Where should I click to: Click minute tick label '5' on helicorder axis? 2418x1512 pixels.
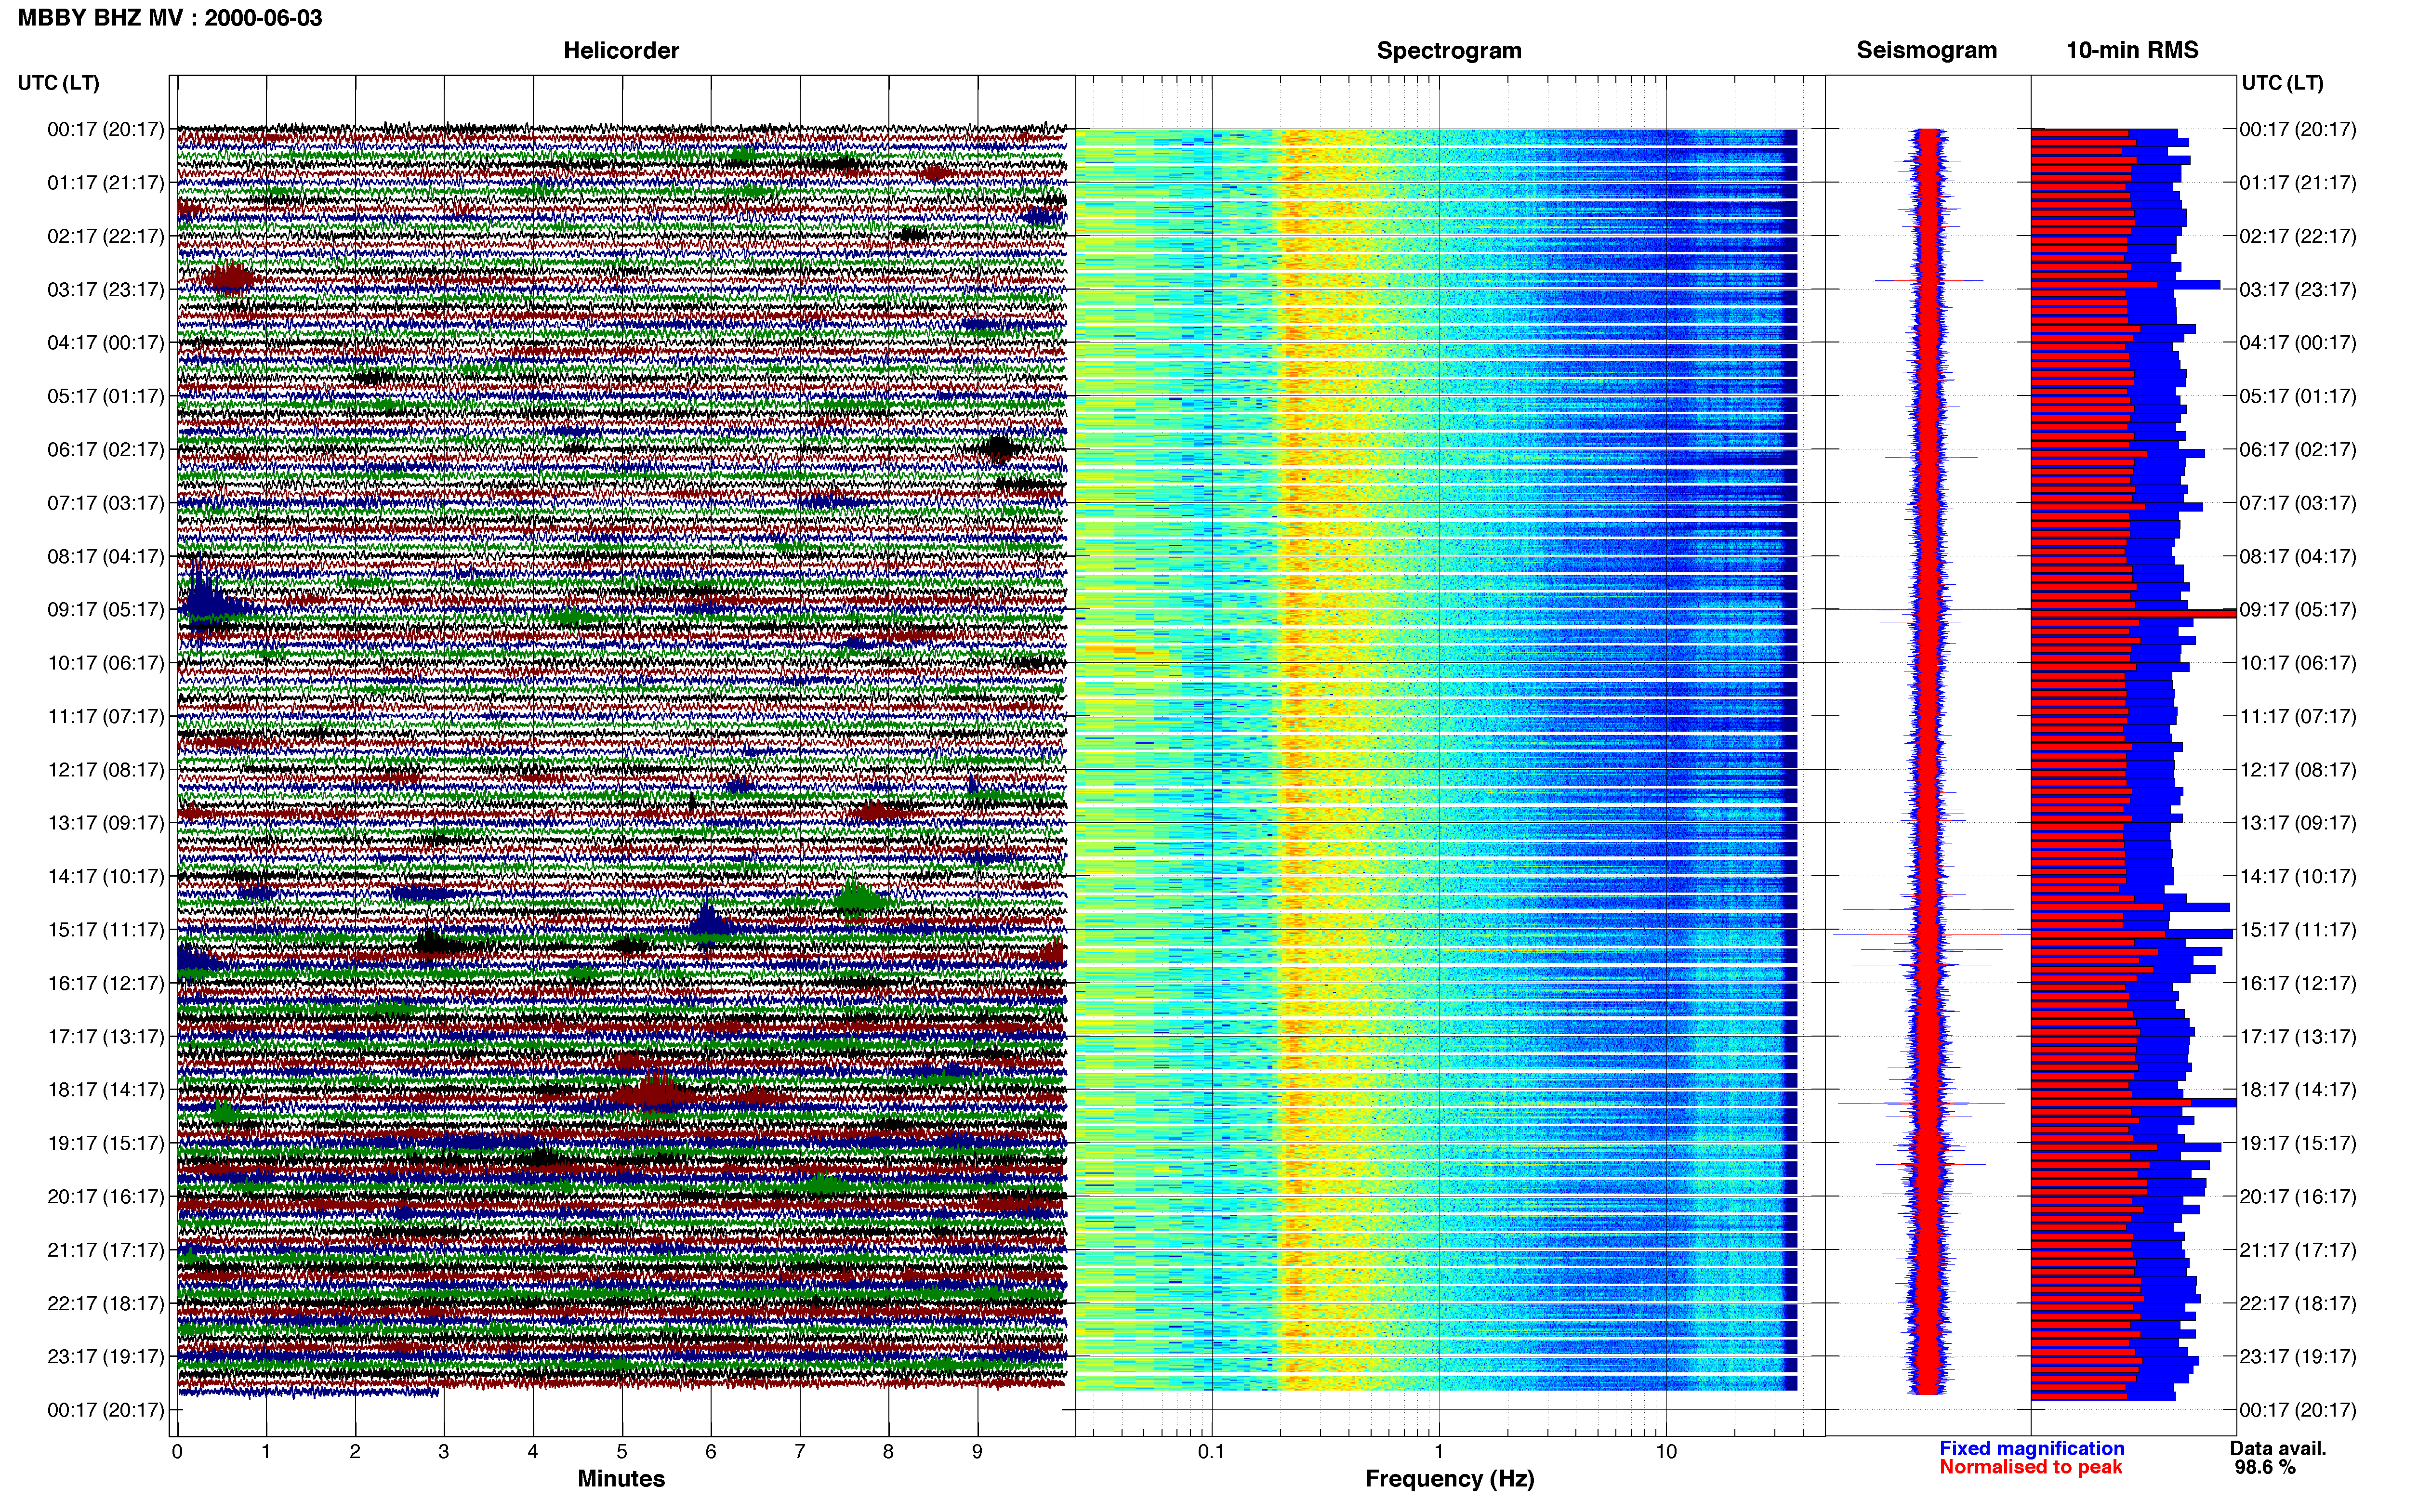pyautogui.click(x=622, y=1451)
